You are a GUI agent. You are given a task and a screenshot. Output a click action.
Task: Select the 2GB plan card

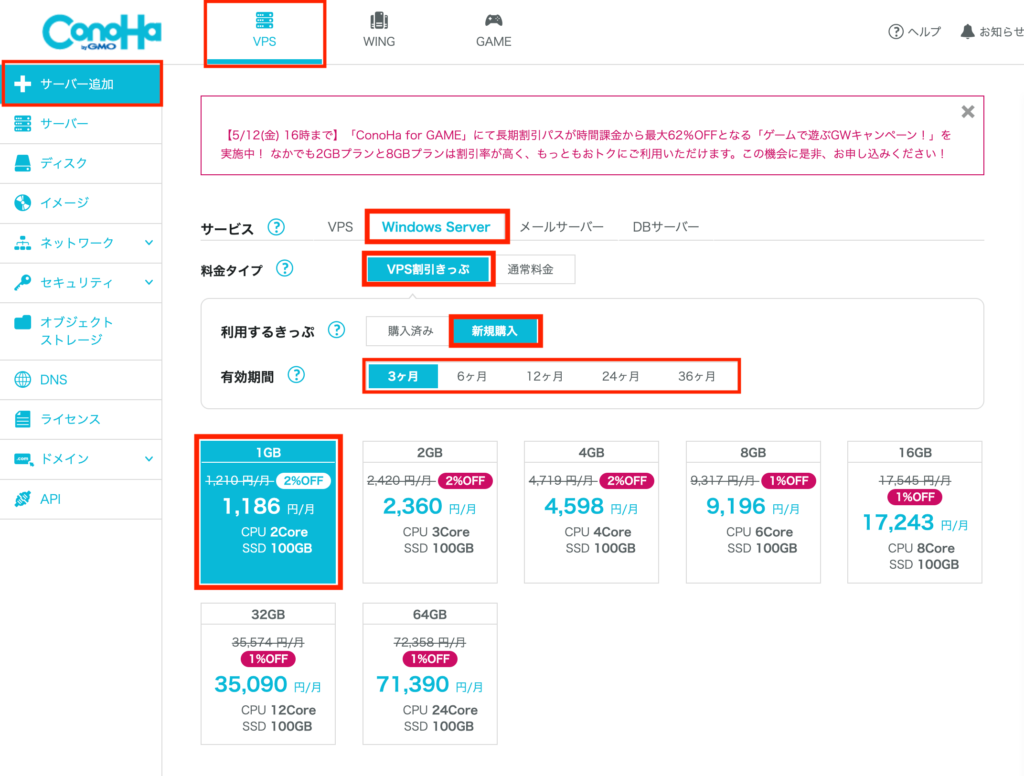430,512
